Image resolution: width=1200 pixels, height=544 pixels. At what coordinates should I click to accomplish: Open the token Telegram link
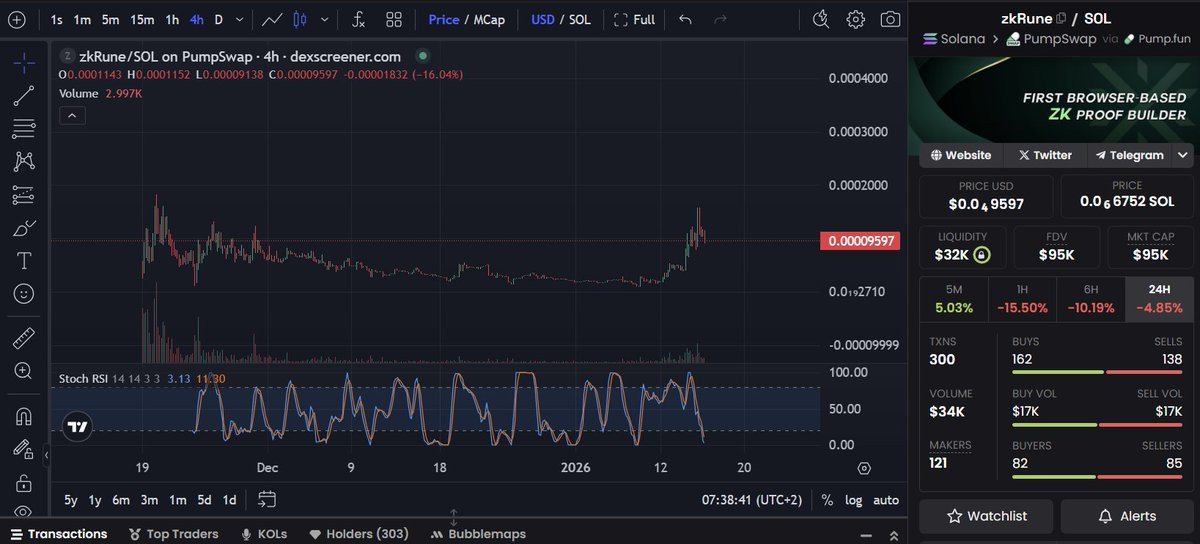[x=1129, y=155]
